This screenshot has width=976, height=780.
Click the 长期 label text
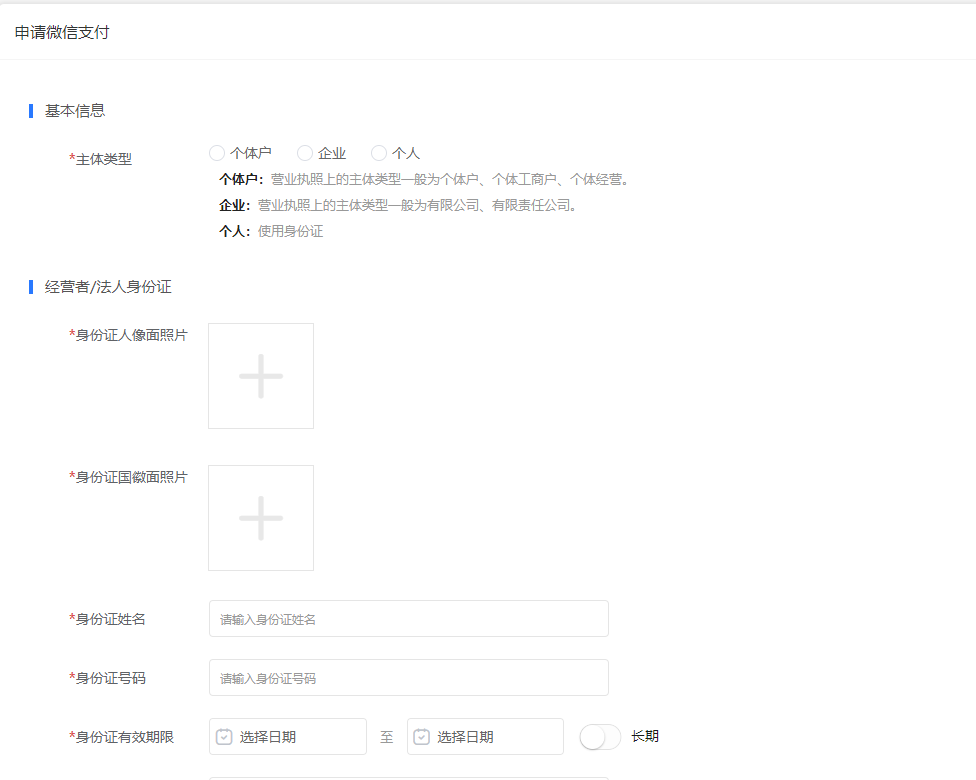(645, 736)
